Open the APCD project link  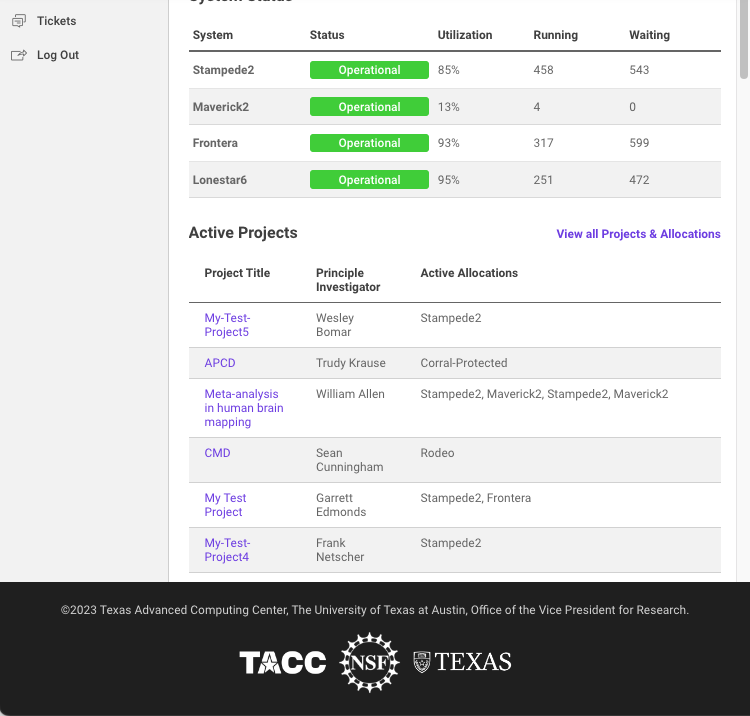pos(220,363)
